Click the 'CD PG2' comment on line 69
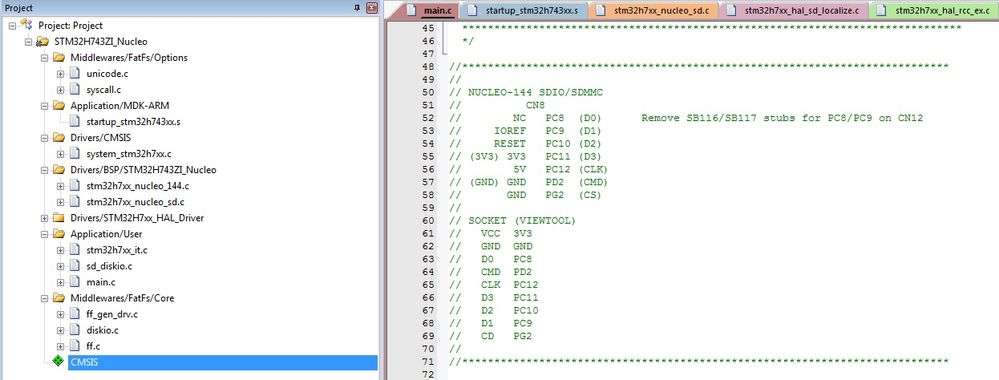 pos(507,336)
